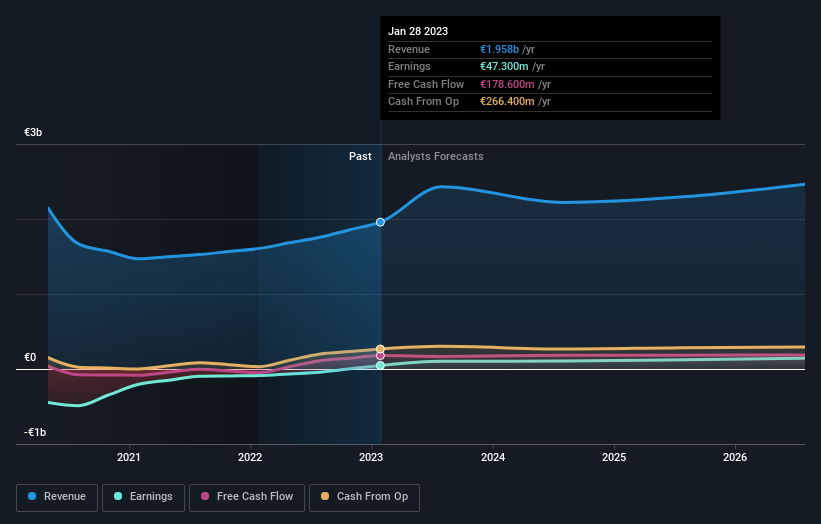This screenshot has width=821, height=524.
Task: Select the pink Free Cash Flow chart marker
Action: click(381, 356)
